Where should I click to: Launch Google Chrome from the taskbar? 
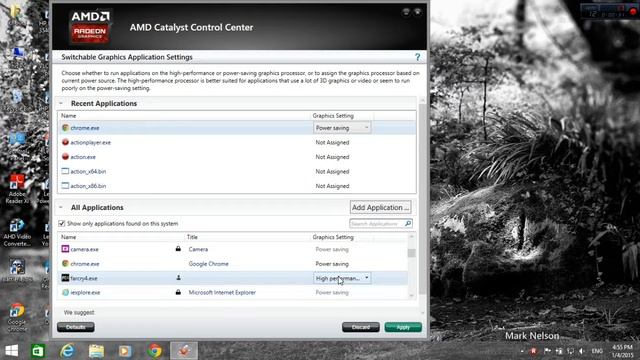pos(155,351)
